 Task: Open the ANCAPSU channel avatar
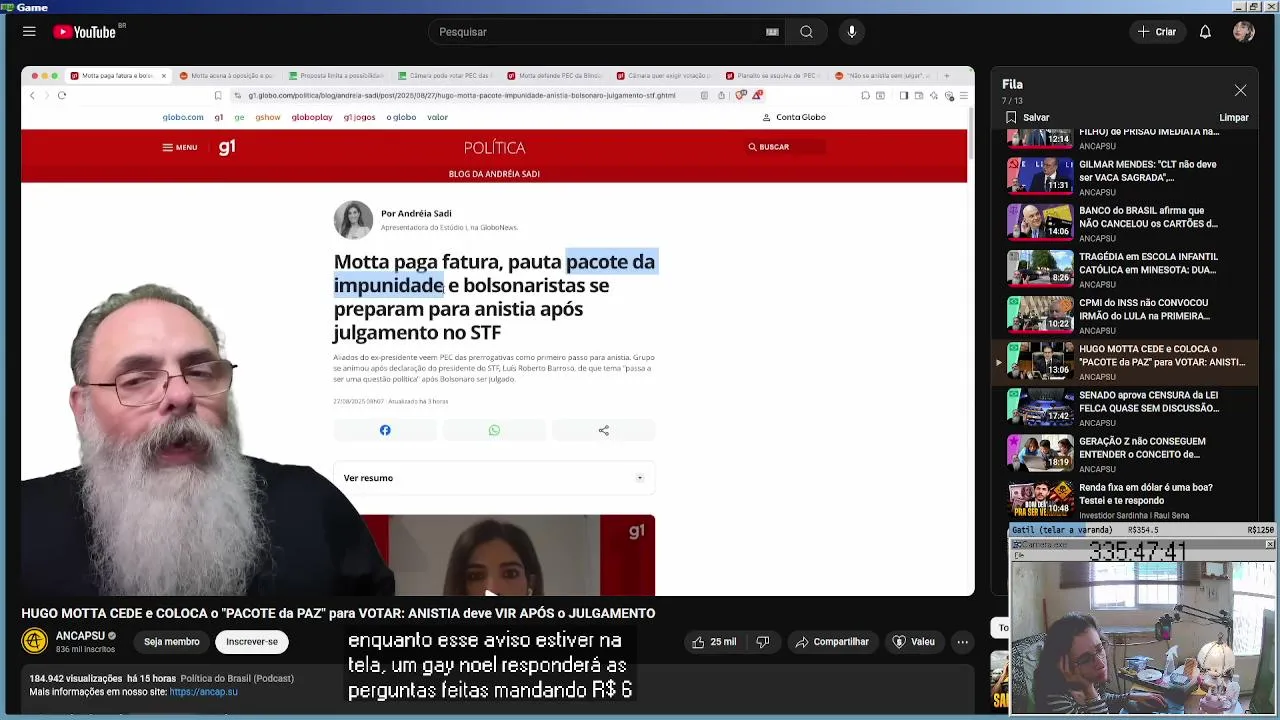pyautogui.click(x=35, y=641)
